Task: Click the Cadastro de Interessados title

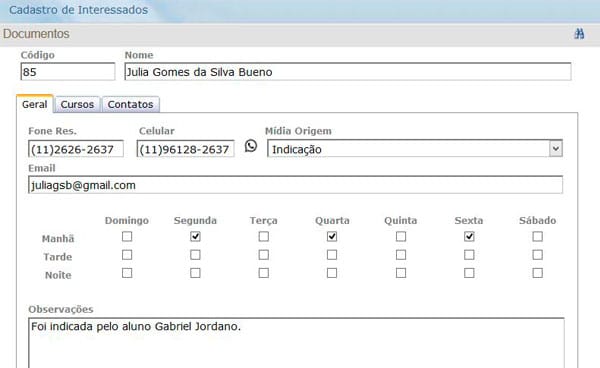Action: tap(78, 10)
